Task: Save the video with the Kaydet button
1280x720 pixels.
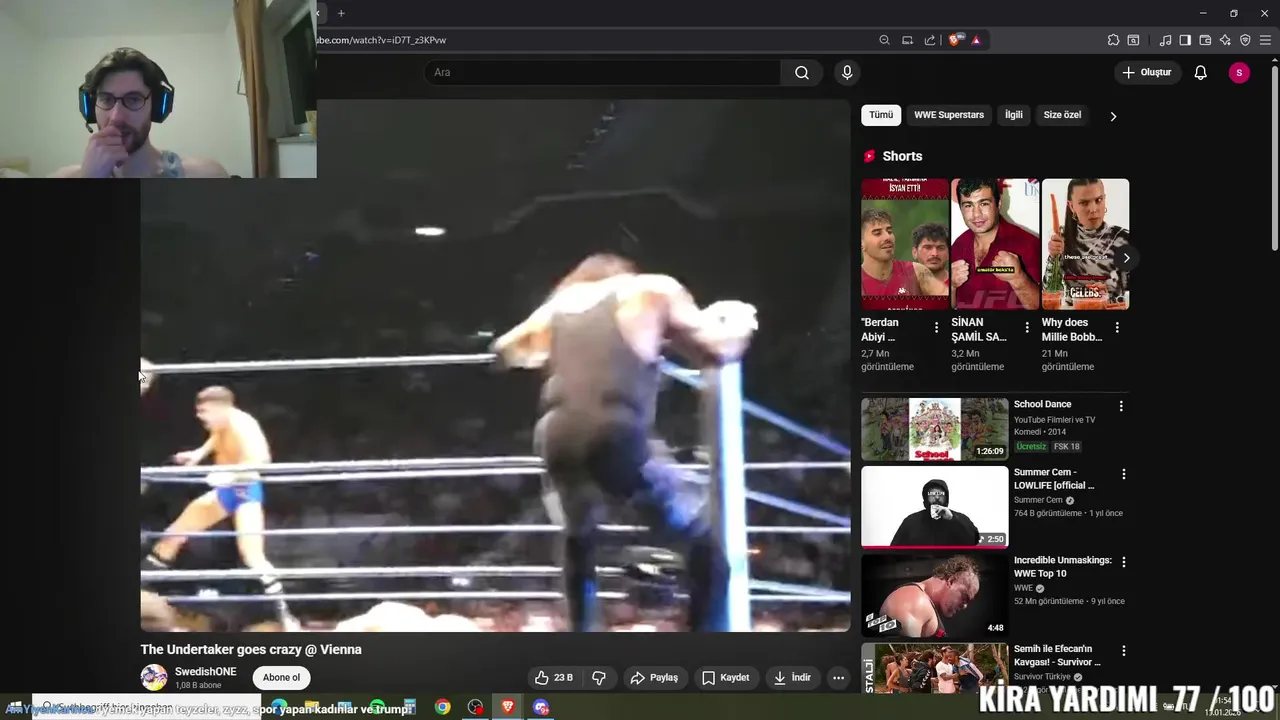Action: [726, 678]
